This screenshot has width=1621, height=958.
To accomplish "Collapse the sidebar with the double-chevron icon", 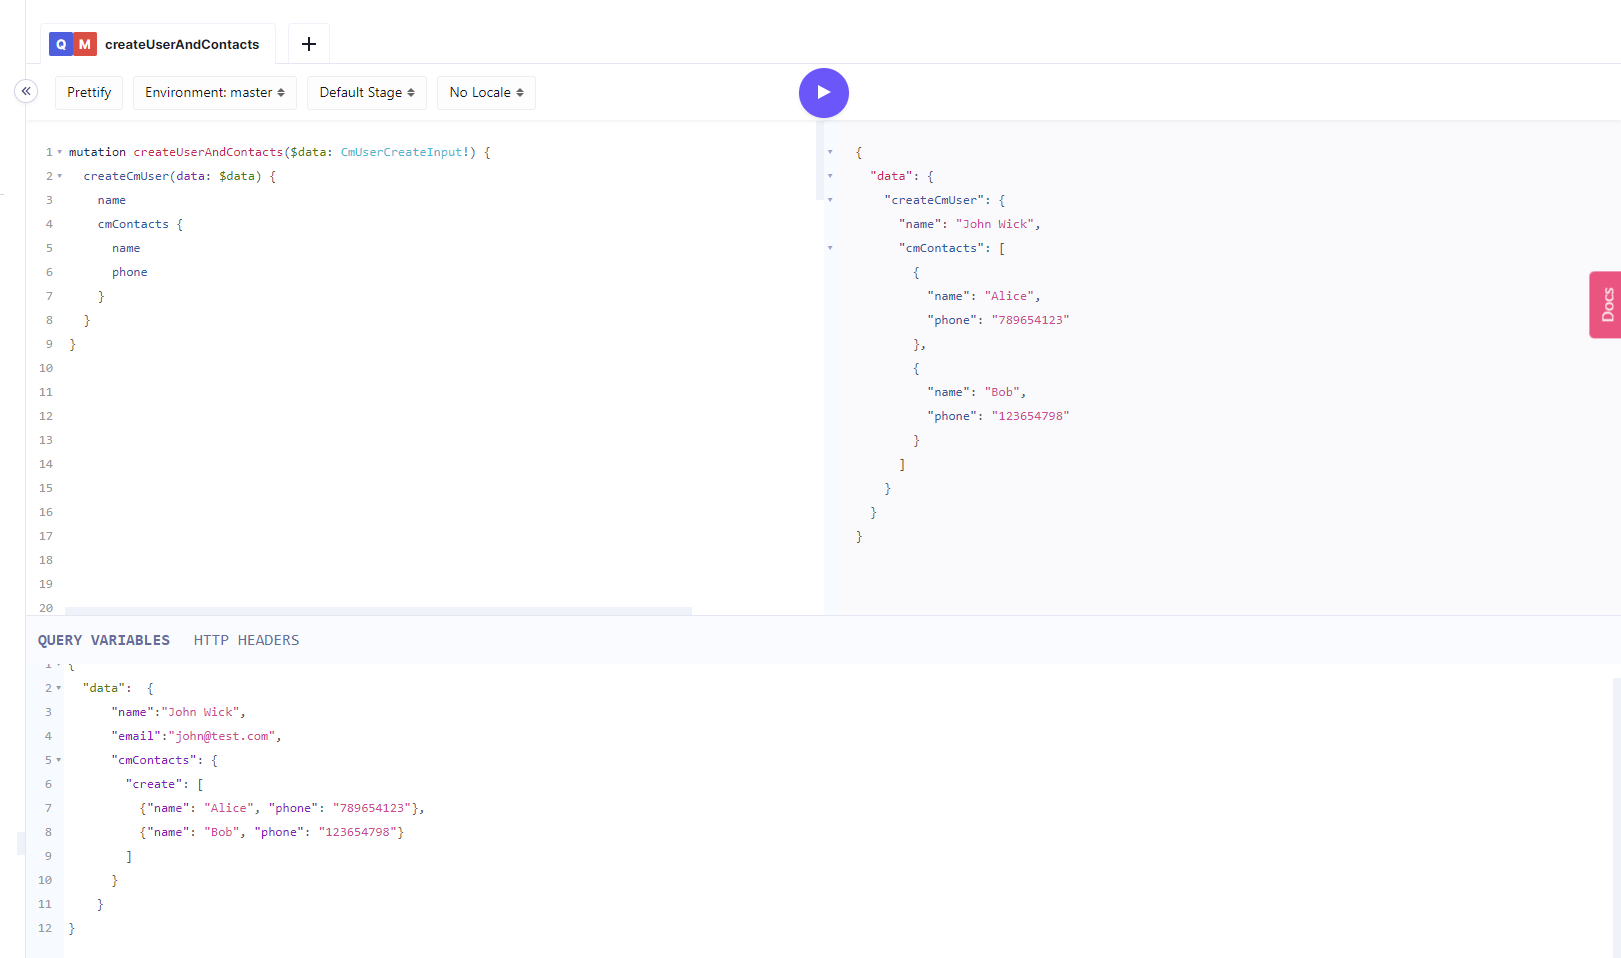I will 26,91.
